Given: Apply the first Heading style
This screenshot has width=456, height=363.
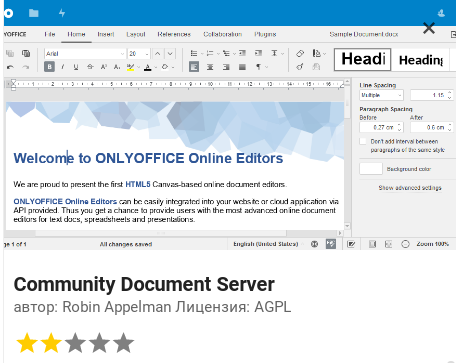Looking at the screenshot, I should 363,59.
